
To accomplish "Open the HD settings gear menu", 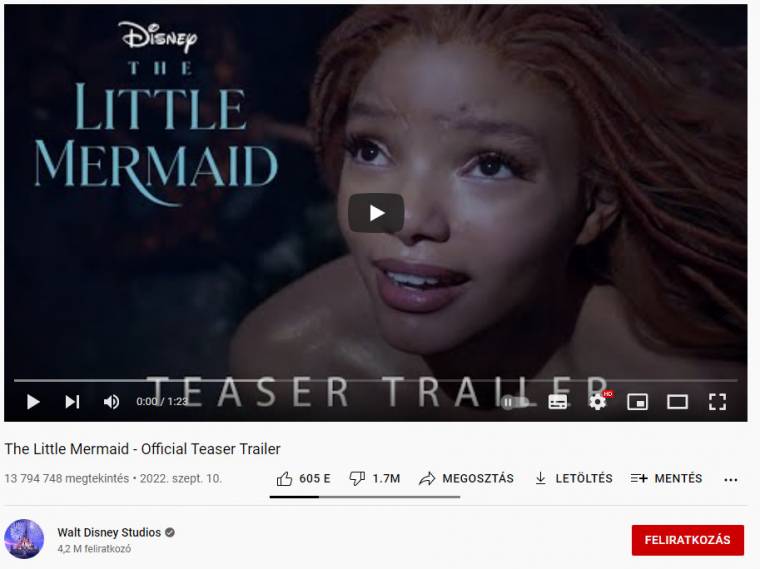I will pos(598,402).
